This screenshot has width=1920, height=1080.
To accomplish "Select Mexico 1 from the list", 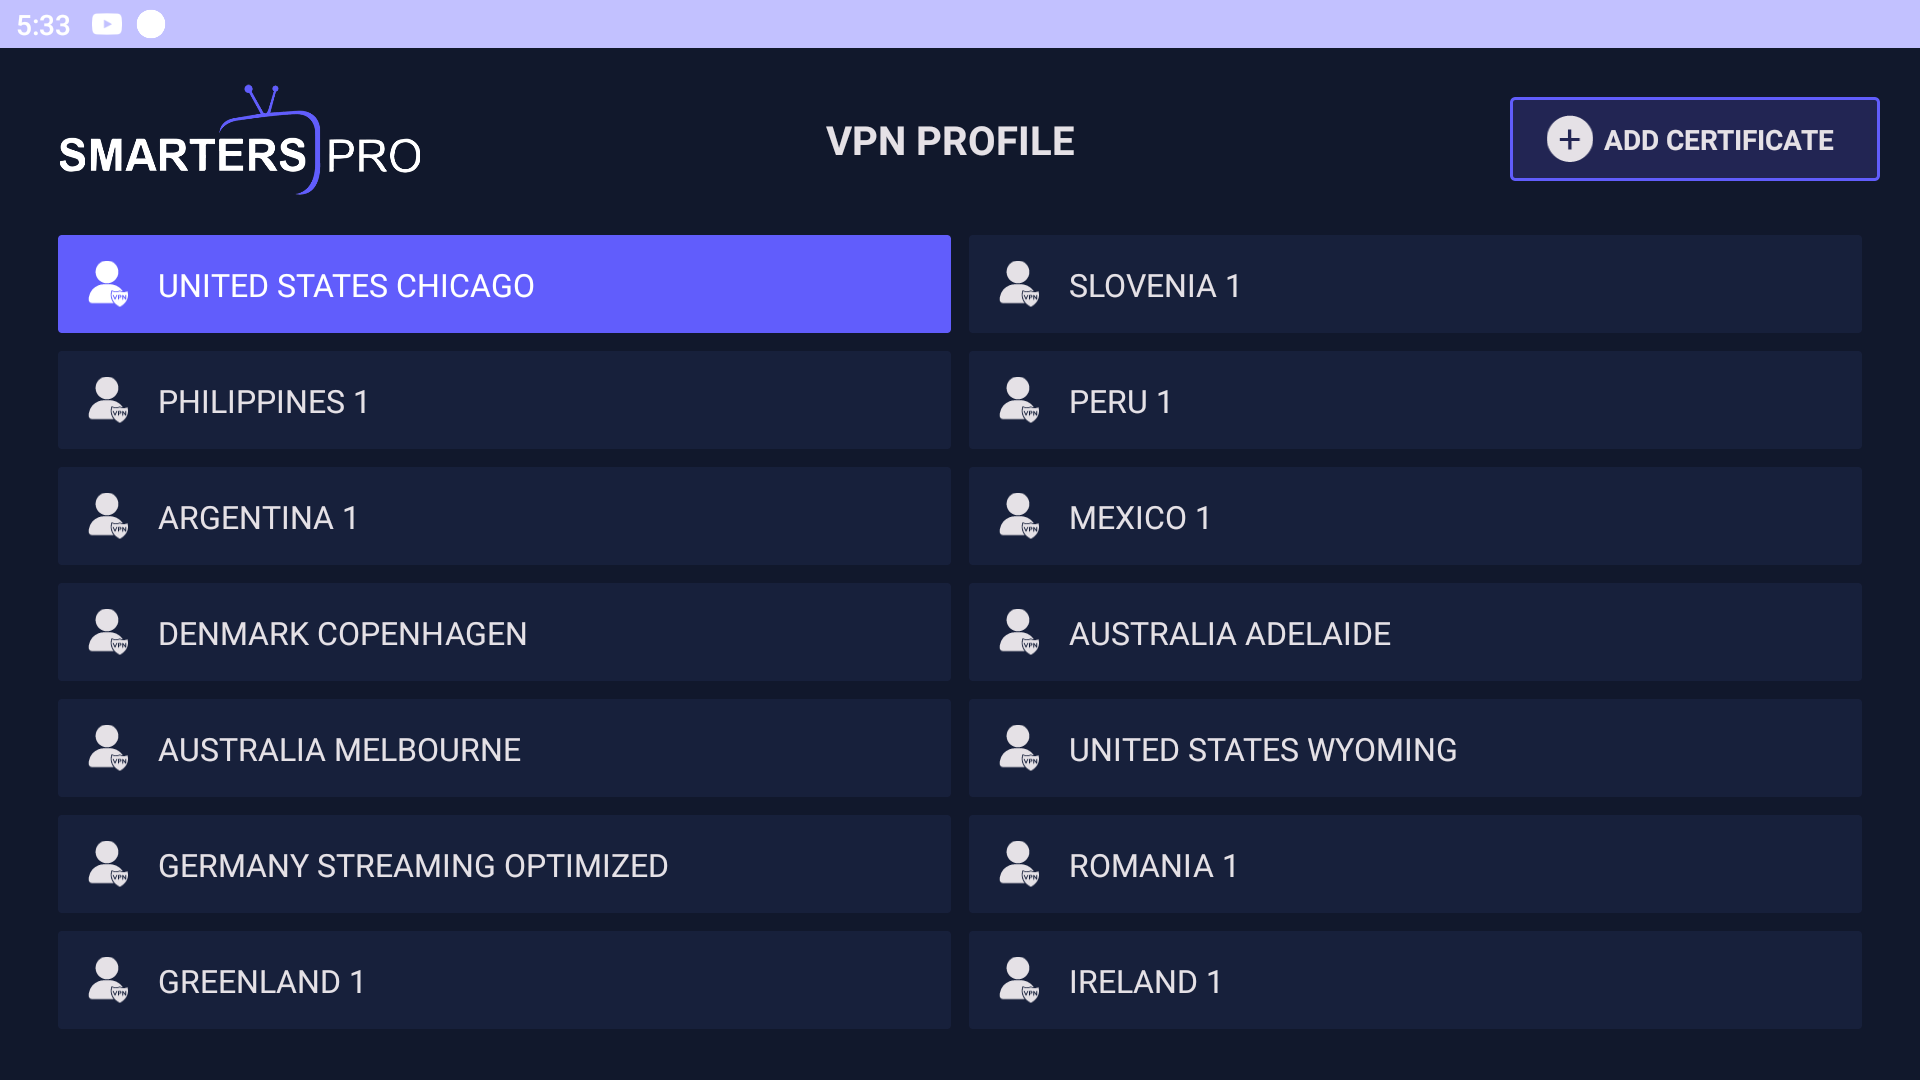I will (1415, 516).
